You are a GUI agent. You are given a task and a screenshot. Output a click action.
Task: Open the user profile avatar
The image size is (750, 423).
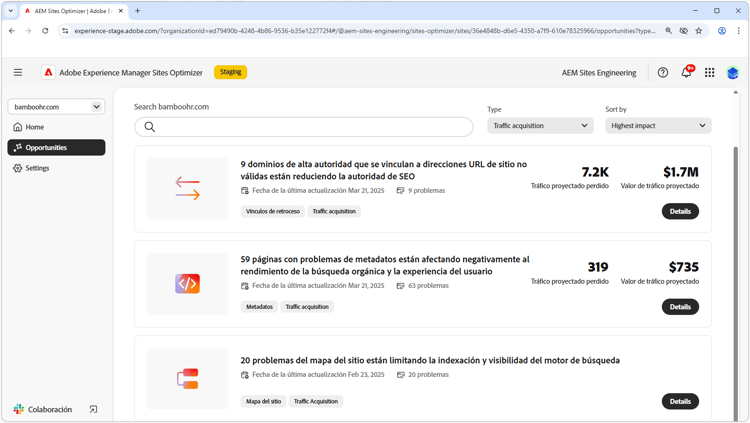click(x=732, y=73)
